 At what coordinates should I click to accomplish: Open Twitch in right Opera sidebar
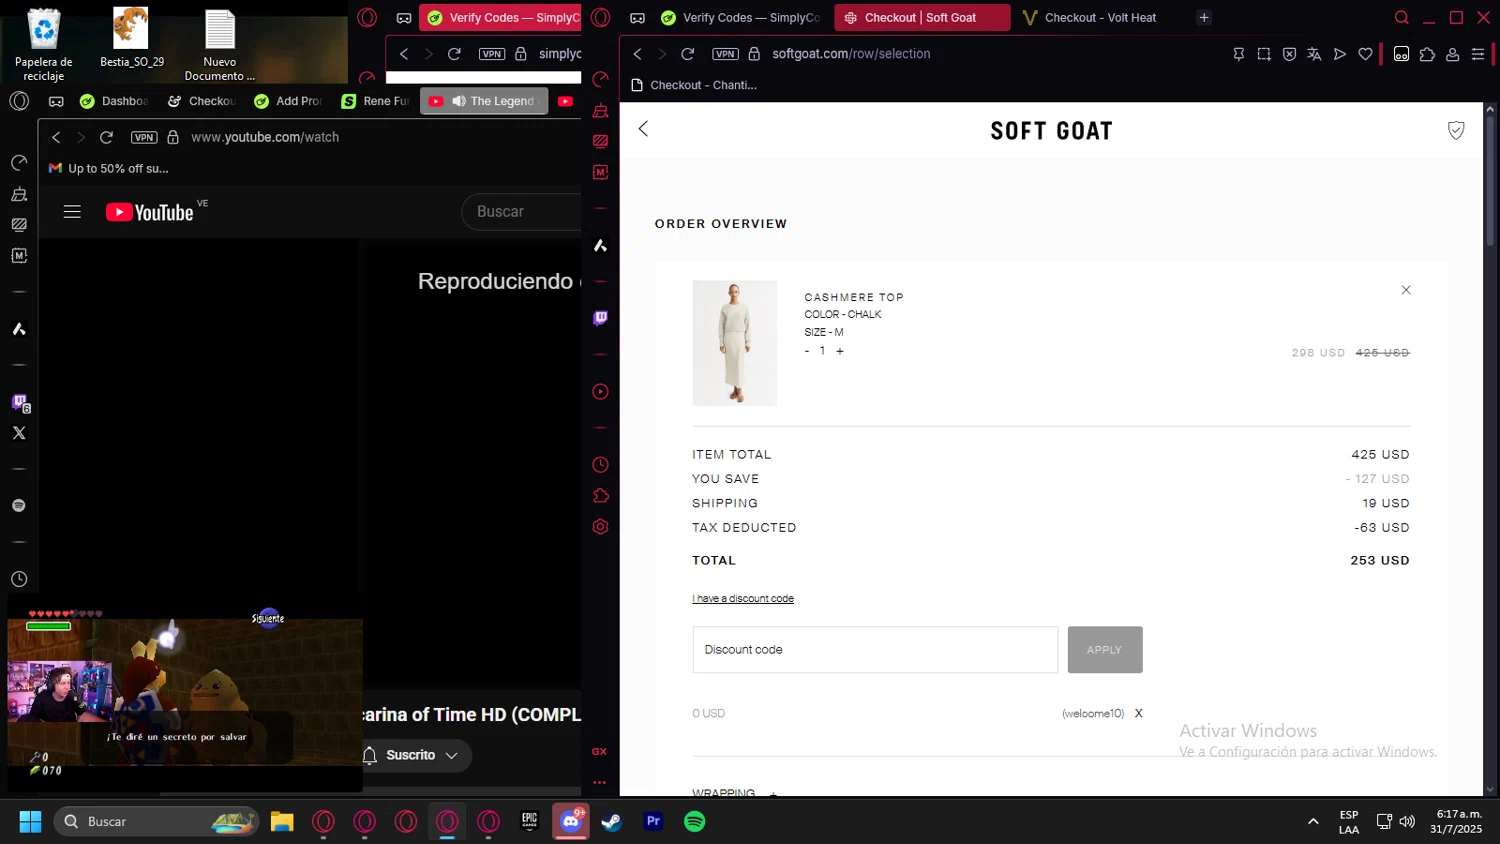click(600, 318)
